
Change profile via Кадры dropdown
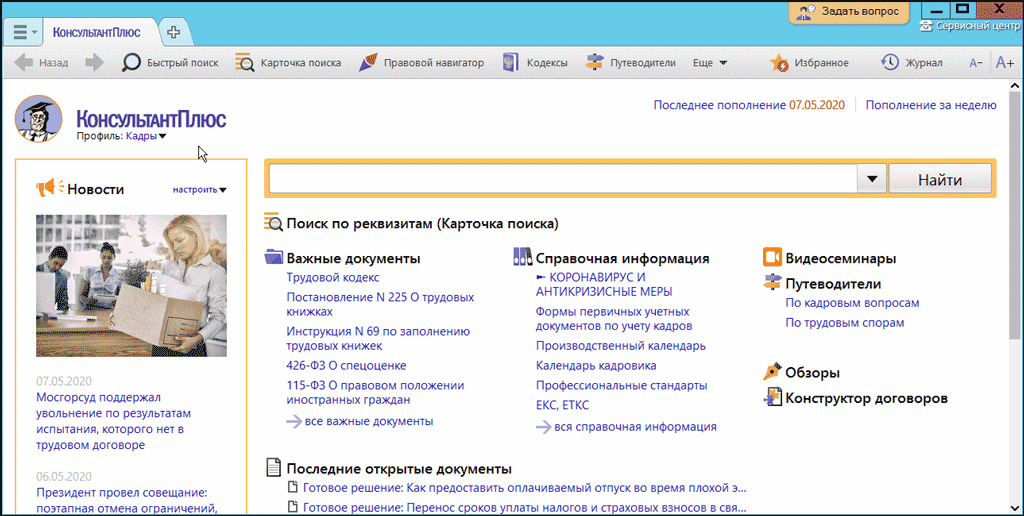146,136
